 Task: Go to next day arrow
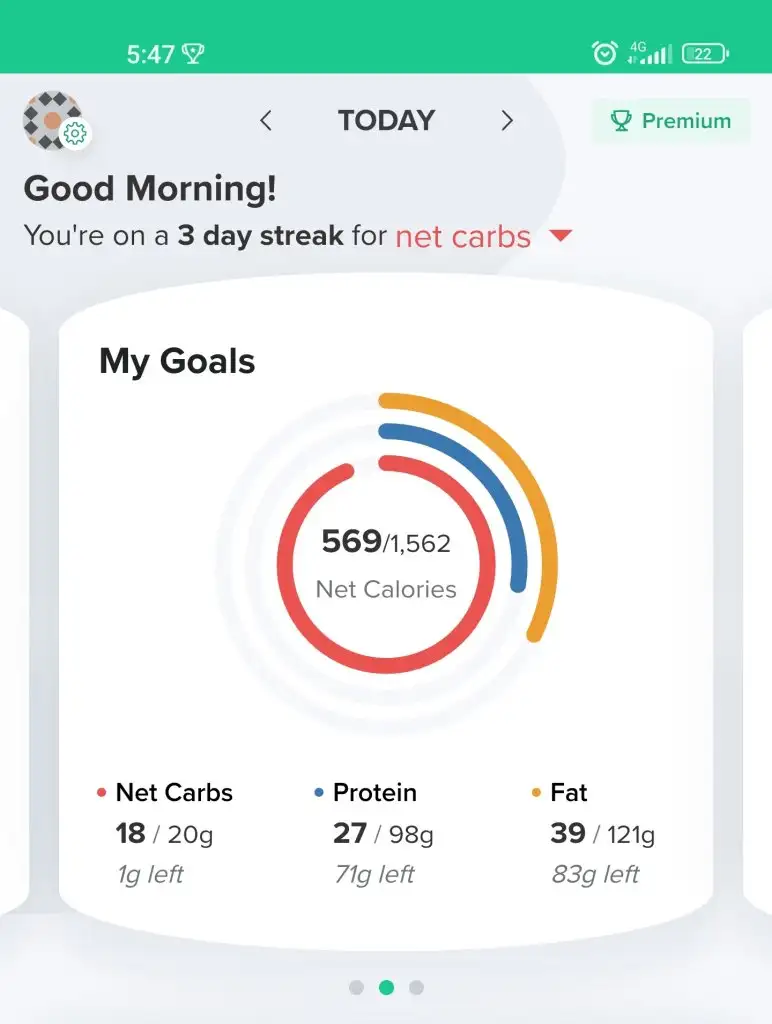(x=507, y=120)
